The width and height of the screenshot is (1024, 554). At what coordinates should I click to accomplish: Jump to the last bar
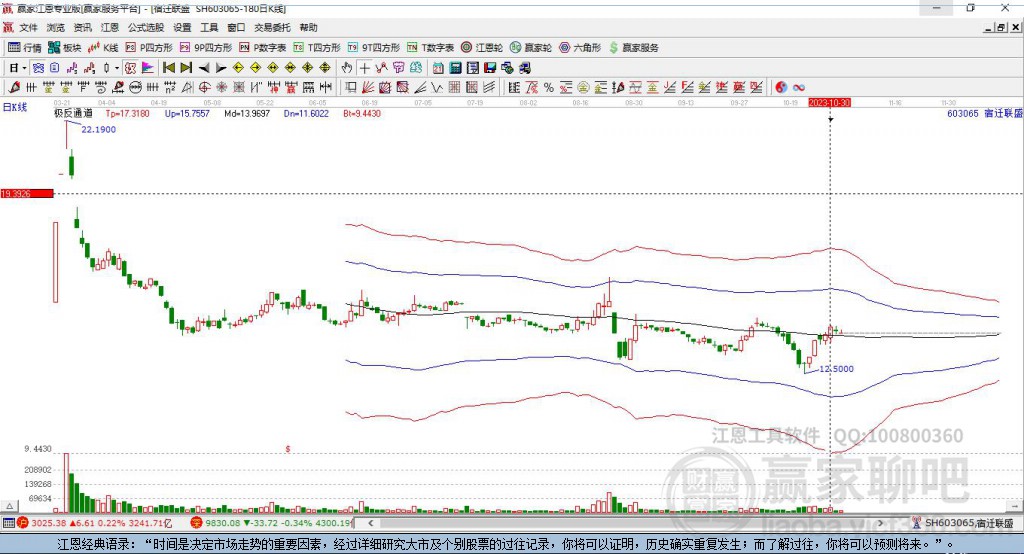186,68
